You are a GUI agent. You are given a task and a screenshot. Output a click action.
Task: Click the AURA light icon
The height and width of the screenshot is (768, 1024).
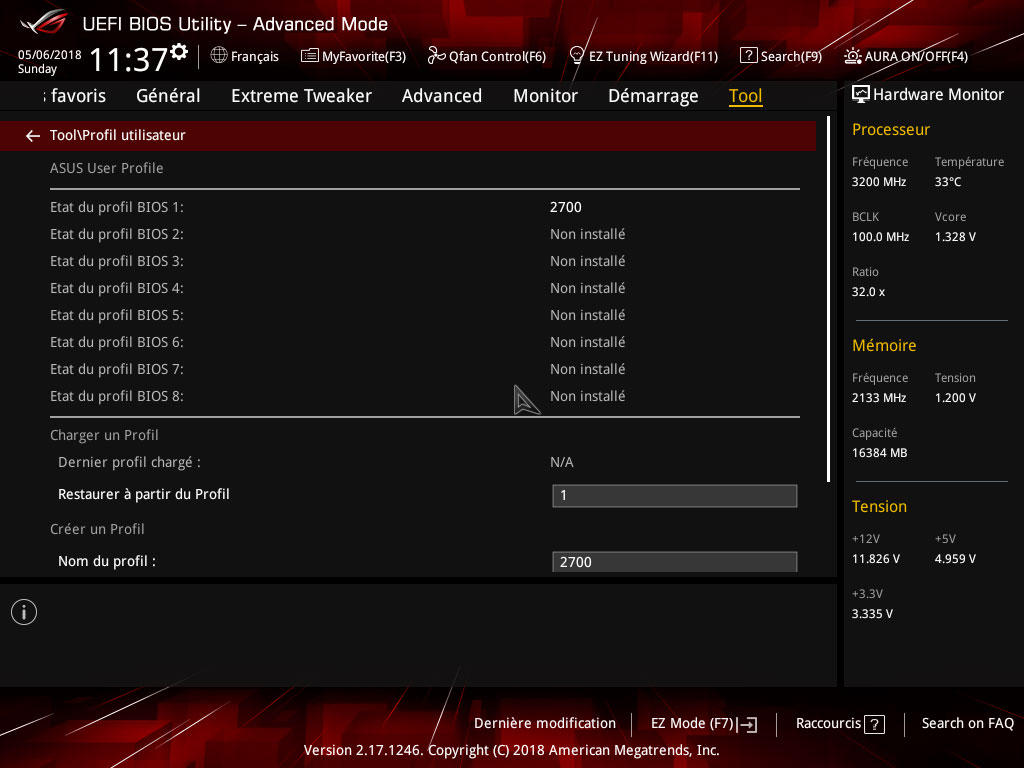pyautogui.click(x=852, y=56)
